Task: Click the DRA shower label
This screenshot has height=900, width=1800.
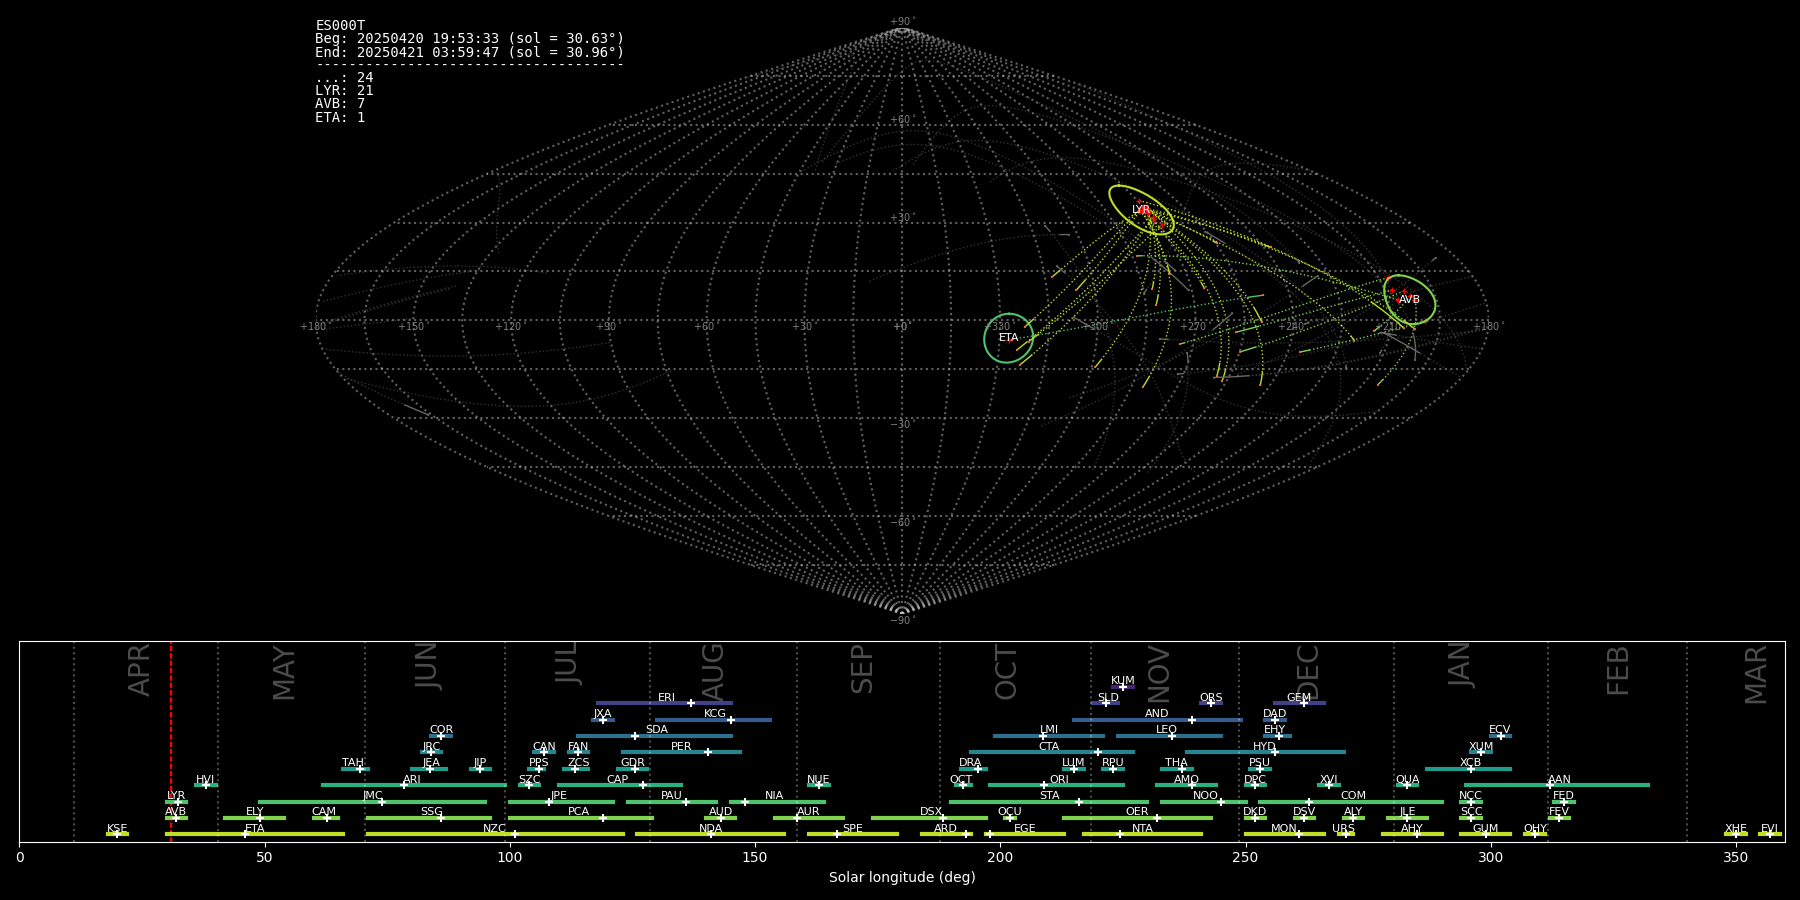Action: [x=970, y=763]
